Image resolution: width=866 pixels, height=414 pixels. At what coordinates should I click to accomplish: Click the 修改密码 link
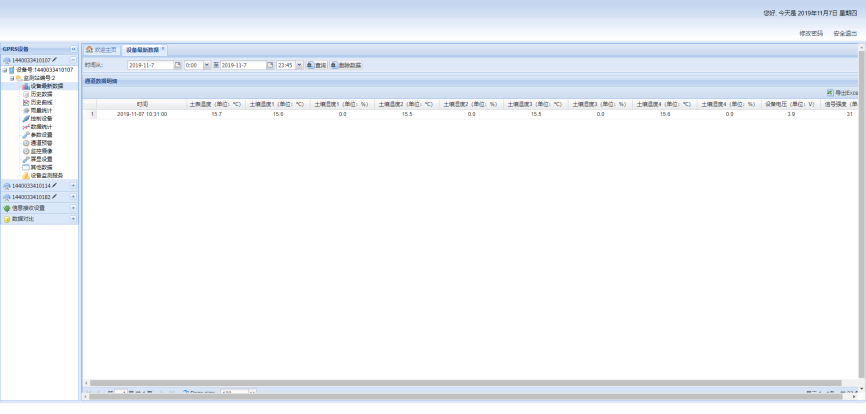coord(811,33)
